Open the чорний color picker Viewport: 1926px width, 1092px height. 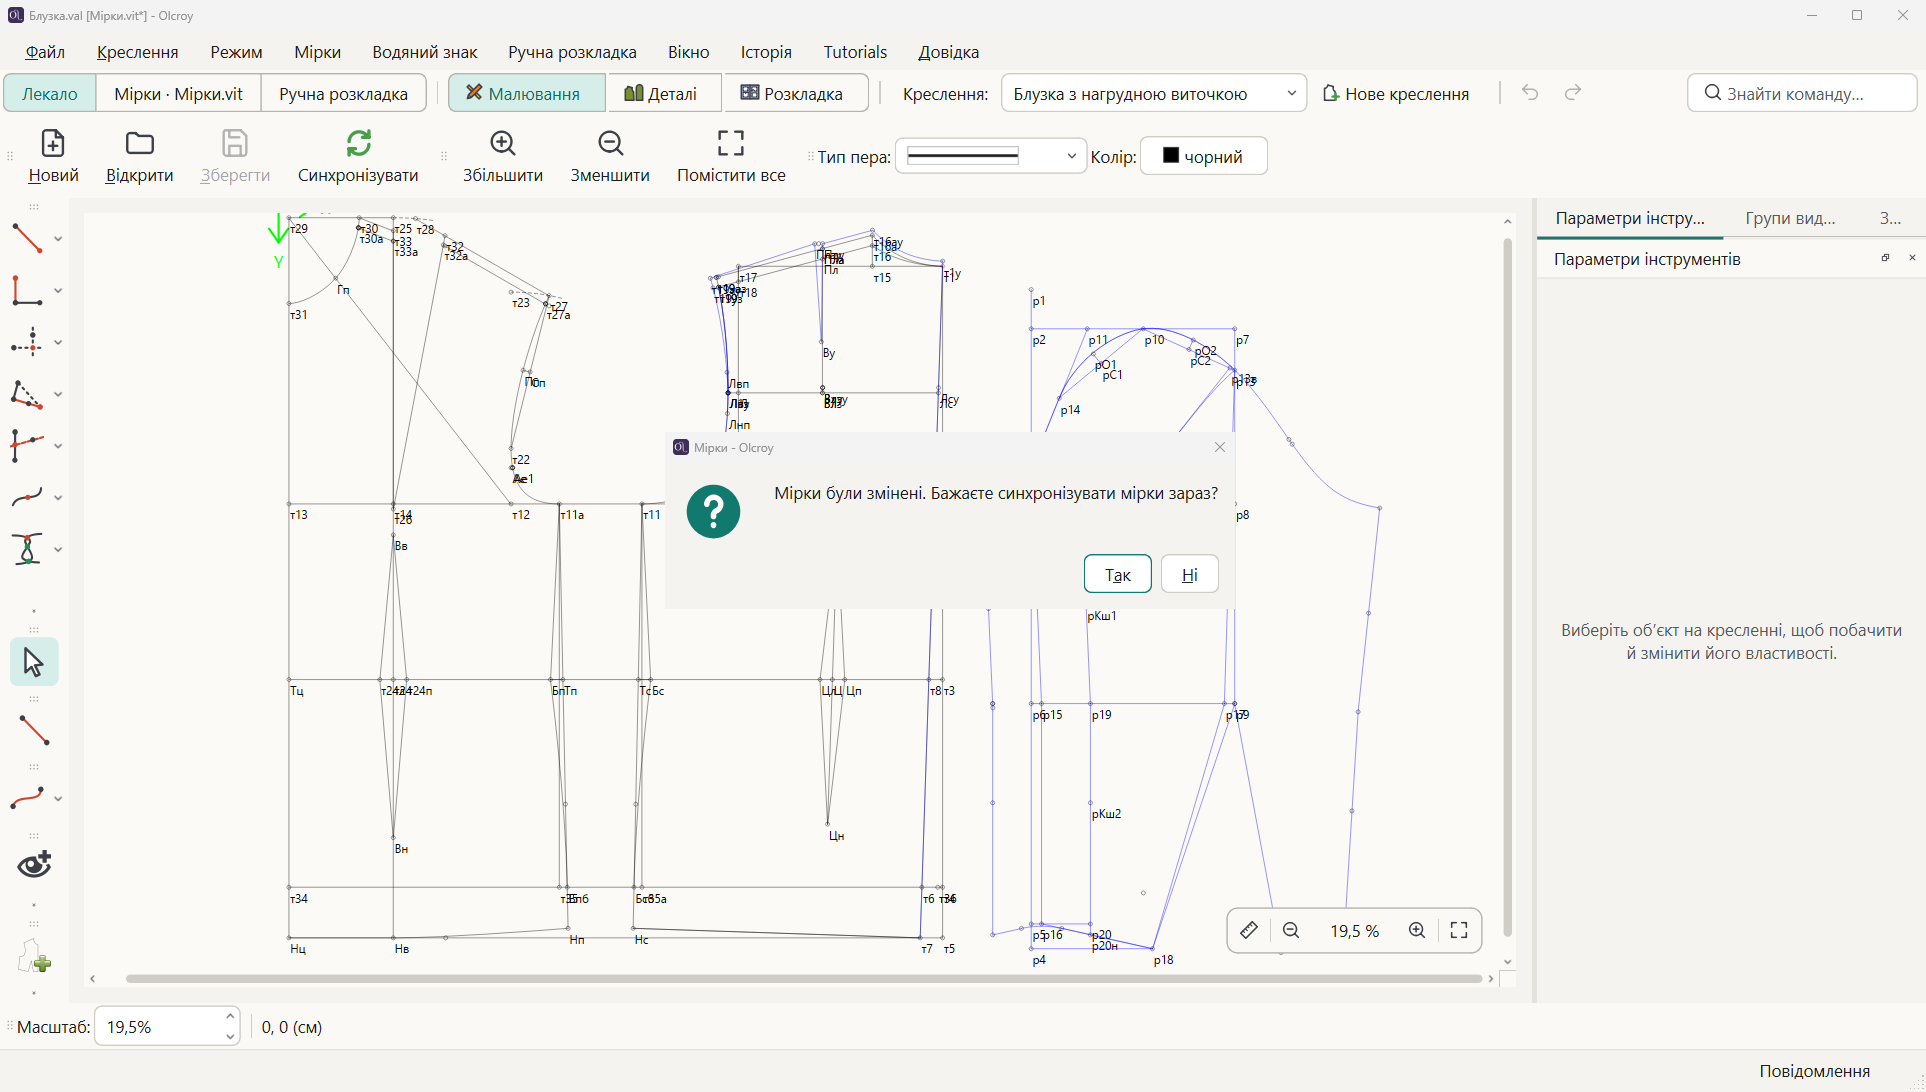click(1204, 156)
